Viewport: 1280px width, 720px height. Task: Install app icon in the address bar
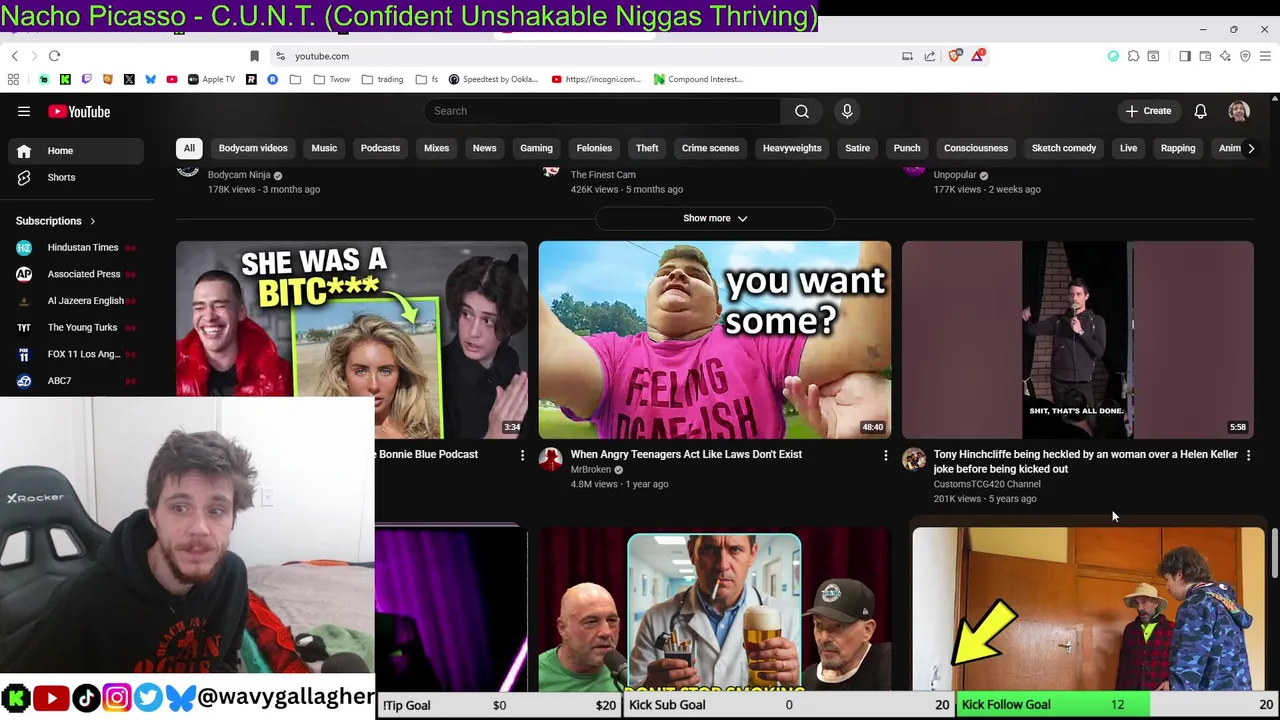907,56
